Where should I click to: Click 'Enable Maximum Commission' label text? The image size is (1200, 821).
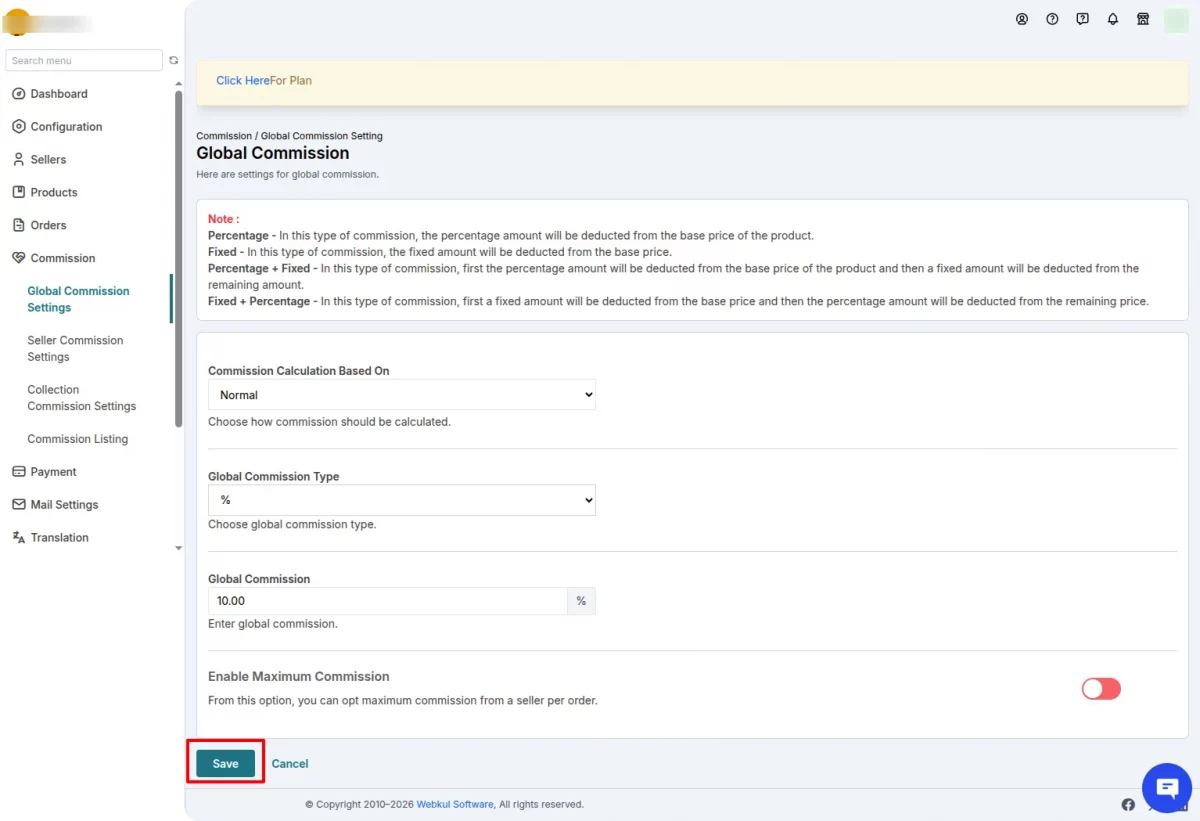[299, 677]
